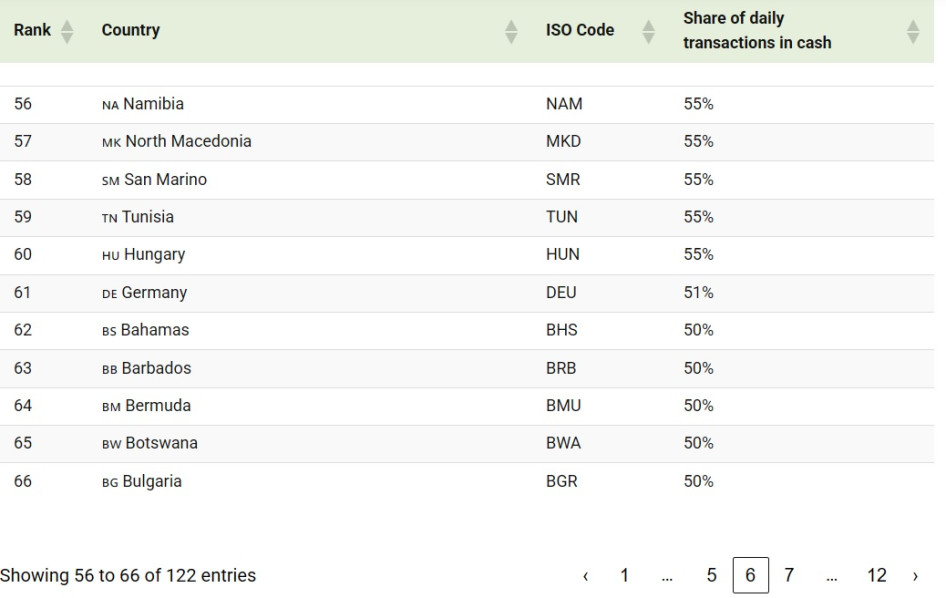
Task: Click the Country column header text
Action: (x=130, y=30)
